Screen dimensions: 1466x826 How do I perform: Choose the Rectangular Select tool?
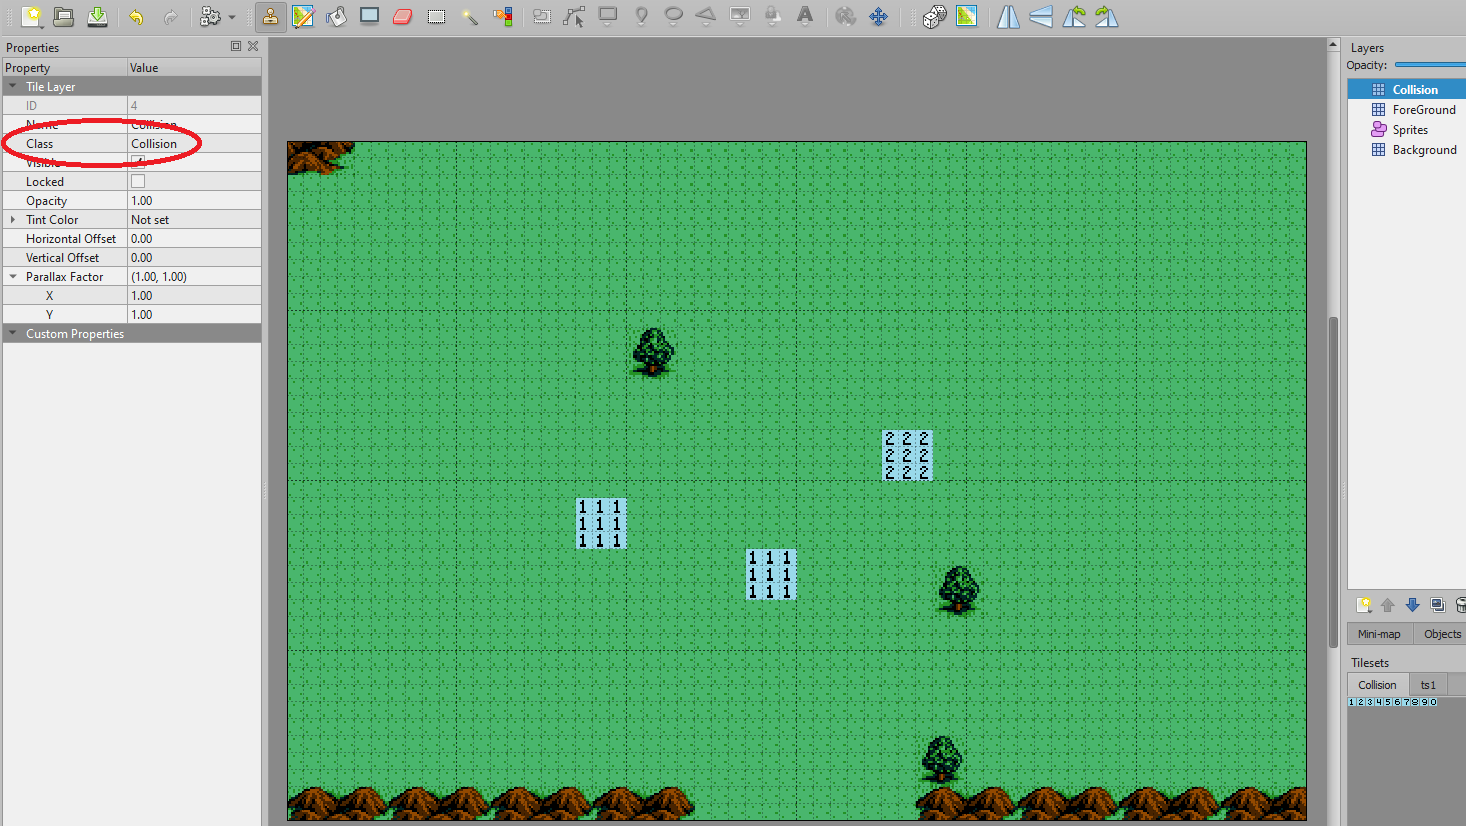click(x=436, y=17)
